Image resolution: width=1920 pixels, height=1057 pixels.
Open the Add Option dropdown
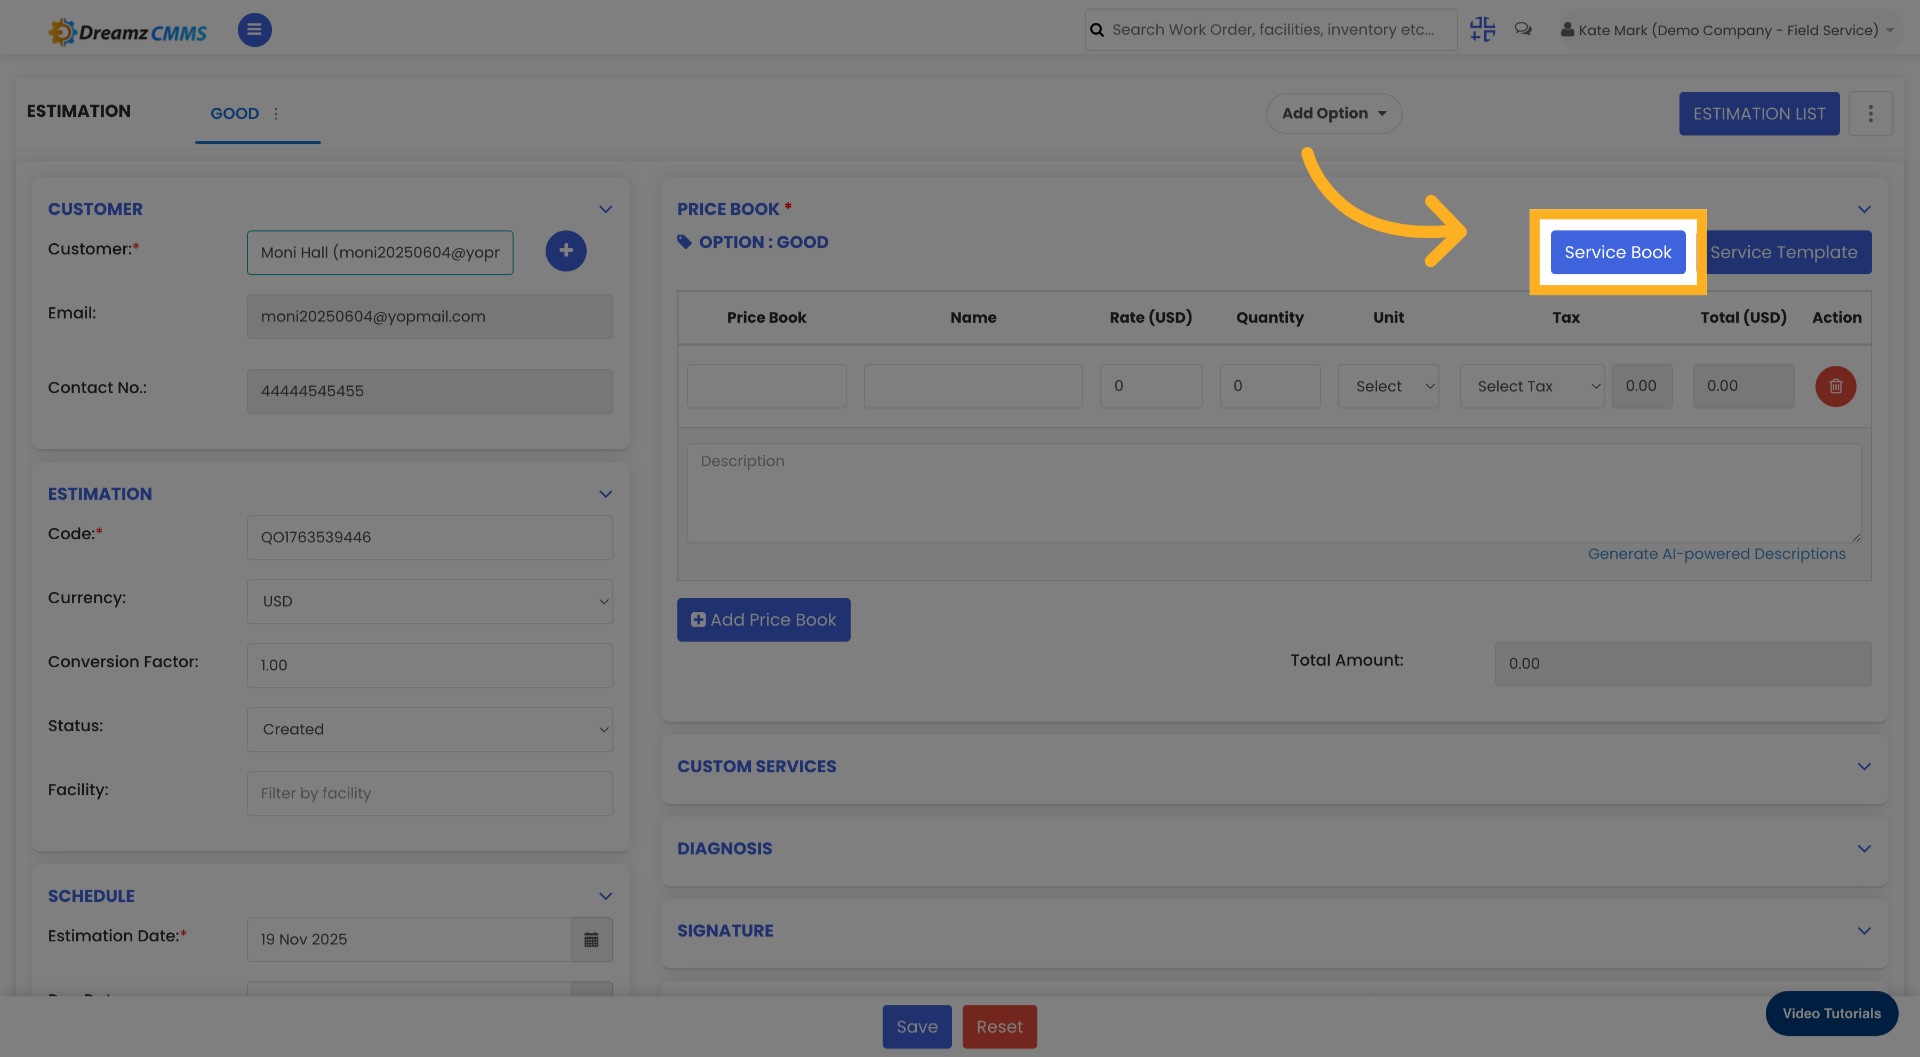1334,113
